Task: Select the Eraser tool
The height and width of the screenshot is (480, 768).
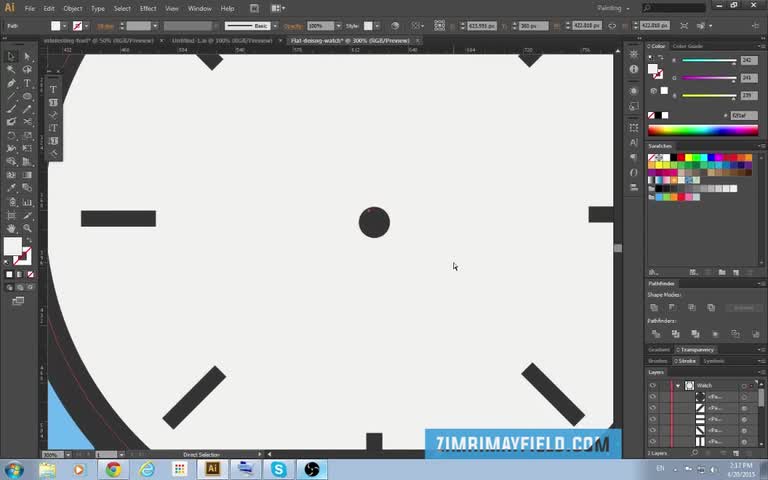Action: pyautogui.click(x=11, y=122)
